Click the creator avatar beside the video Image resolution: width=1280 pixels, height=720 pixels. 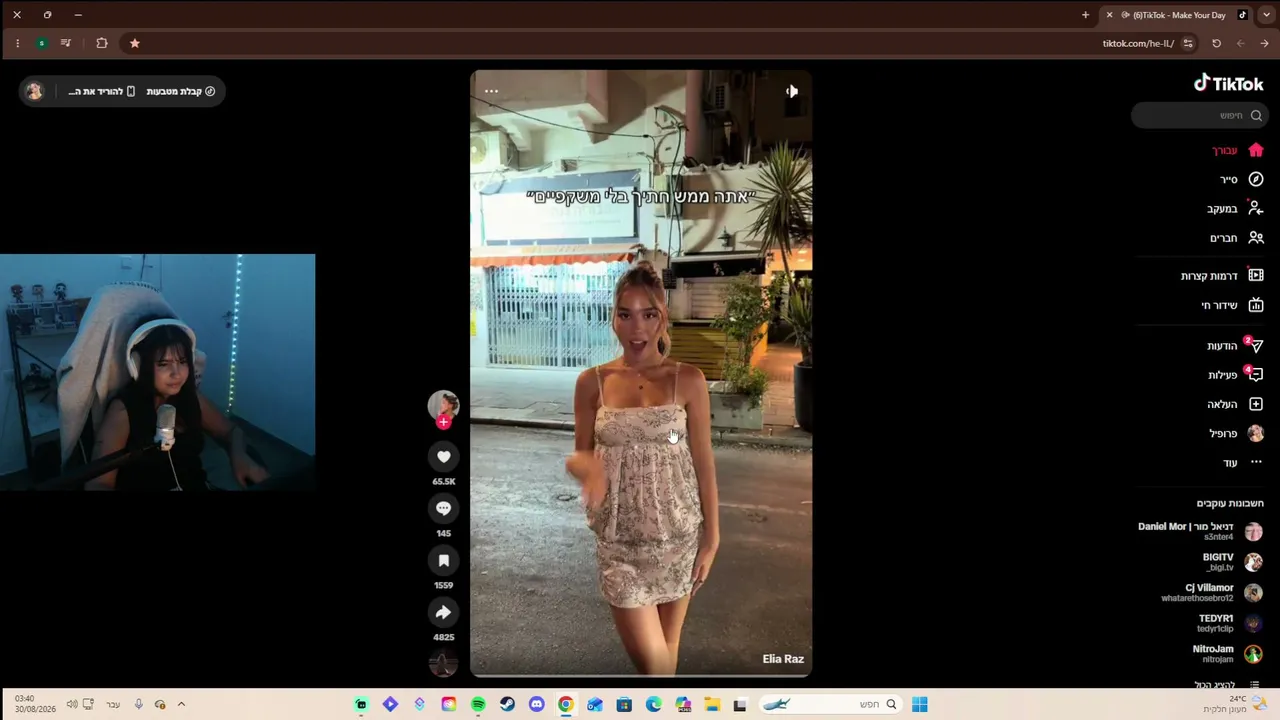[443, 404]
